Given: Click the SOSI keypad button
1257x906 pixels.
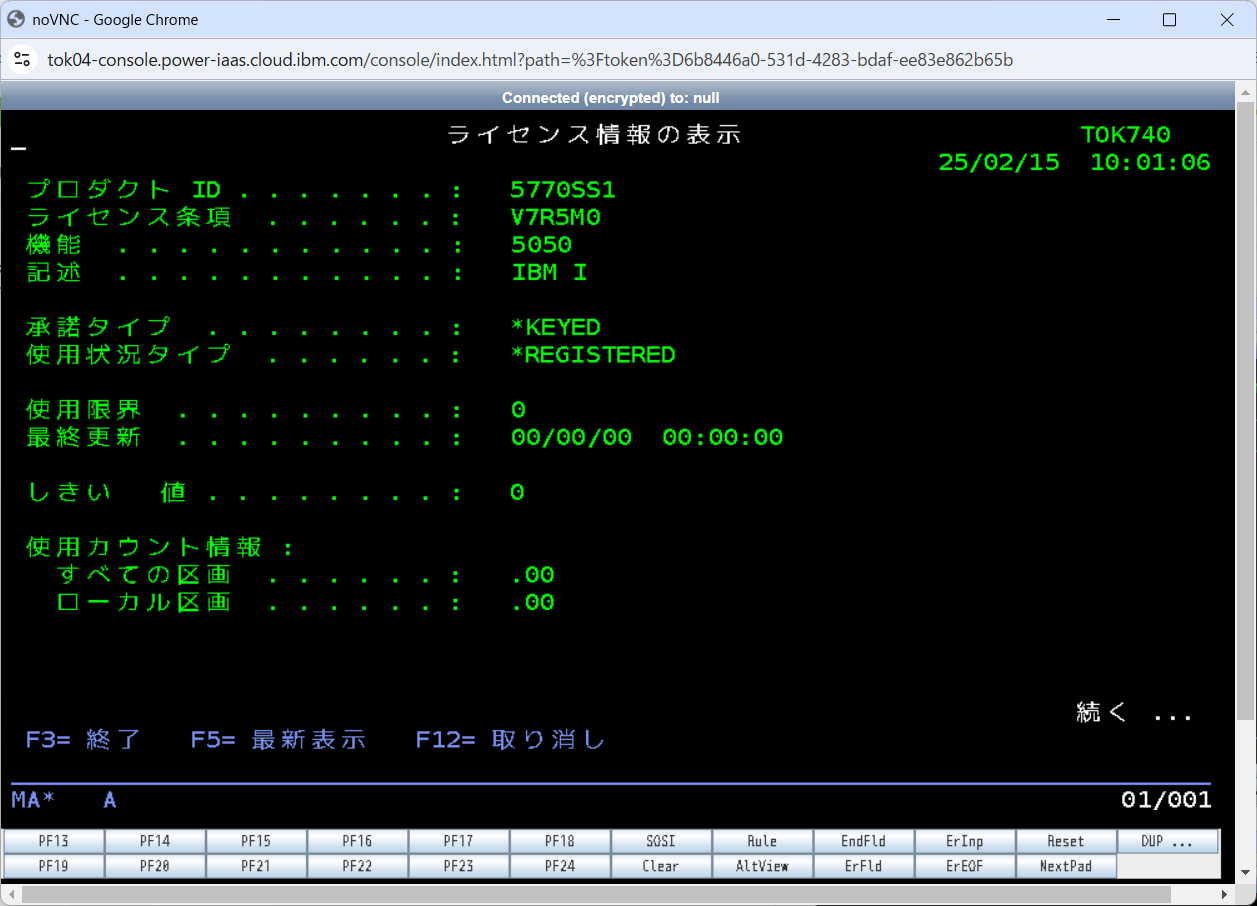Looking at the screenshot, I should (x=661, y=841).
